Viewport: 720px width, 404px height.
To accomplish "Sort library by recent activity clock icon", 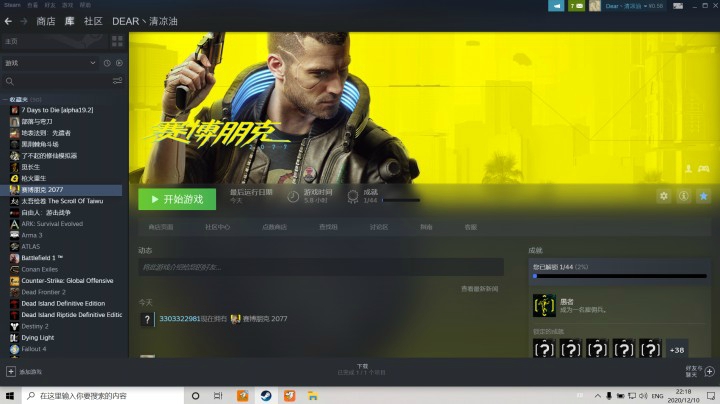I will 107,63.
